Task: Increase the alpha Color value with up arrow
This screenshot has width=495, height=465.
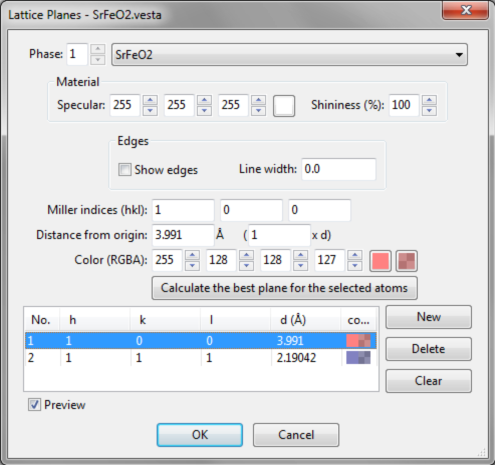Action: pos(355,255)
